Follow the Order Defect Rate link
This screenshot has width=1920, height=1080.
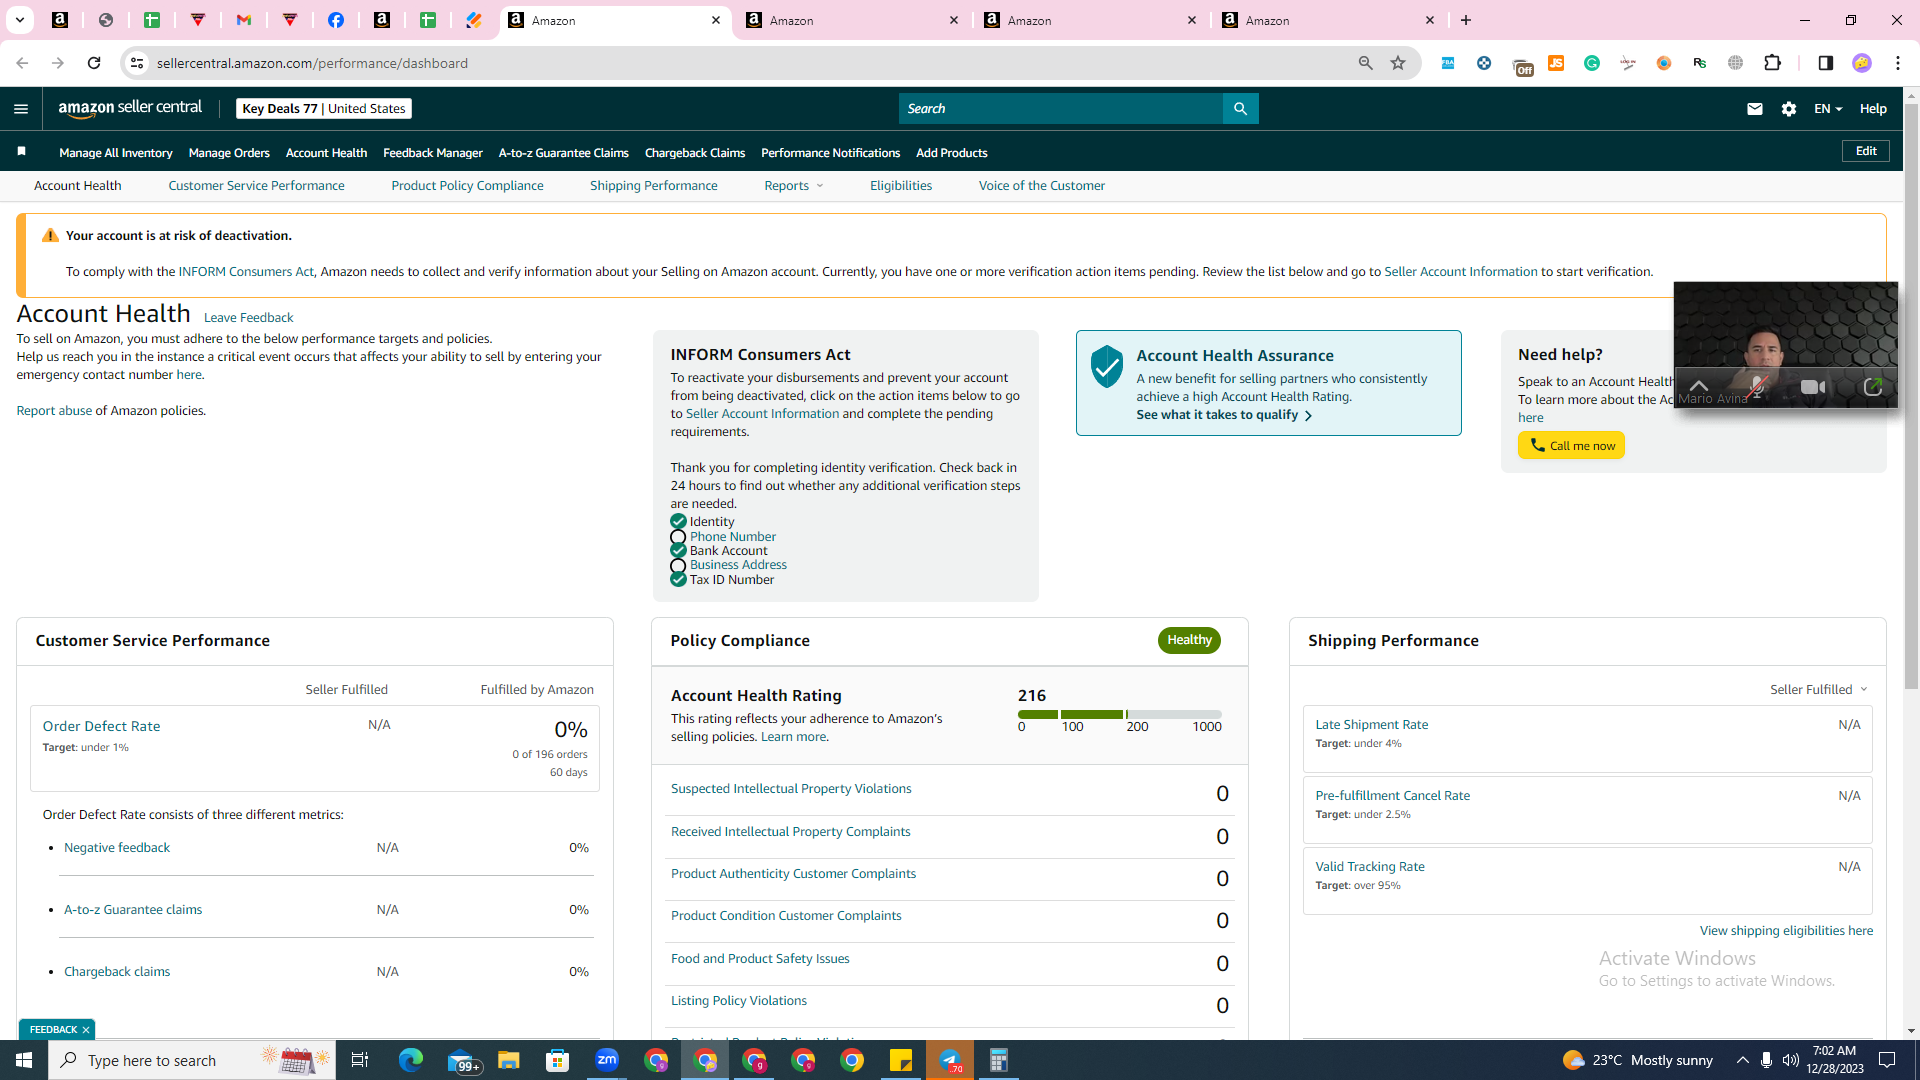(x=101, y=727)
